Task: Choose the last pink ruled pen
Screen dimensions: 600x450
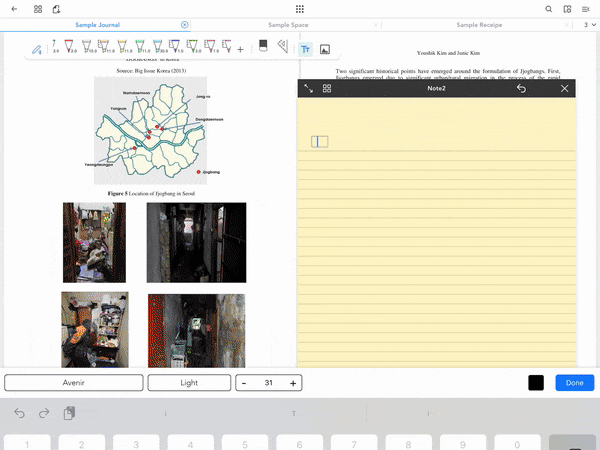Action: click(x=227, y=46)
